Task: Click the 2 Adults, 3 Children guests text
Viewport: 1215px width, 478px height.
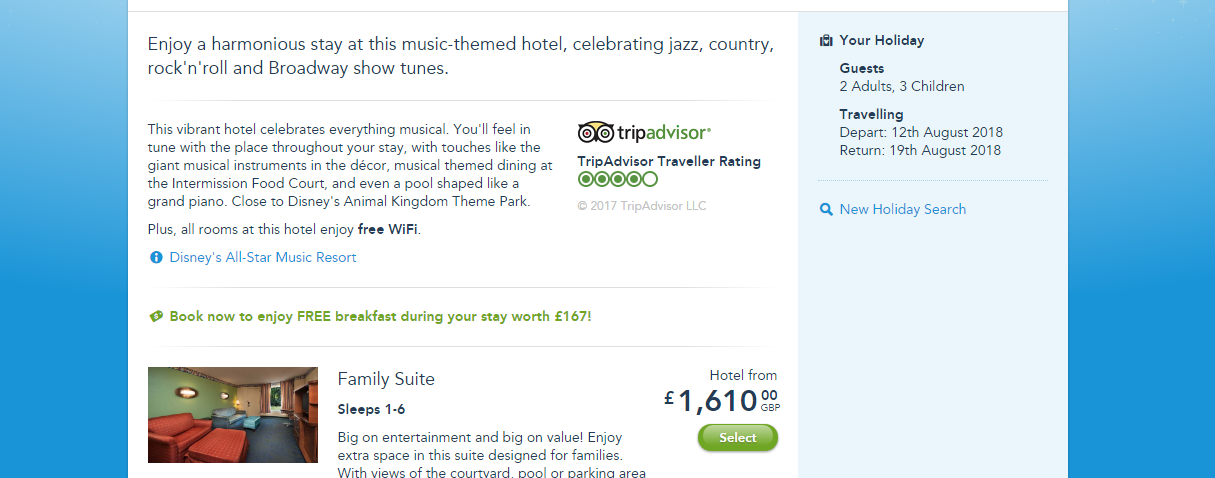Action: click(x=901, y=87)
